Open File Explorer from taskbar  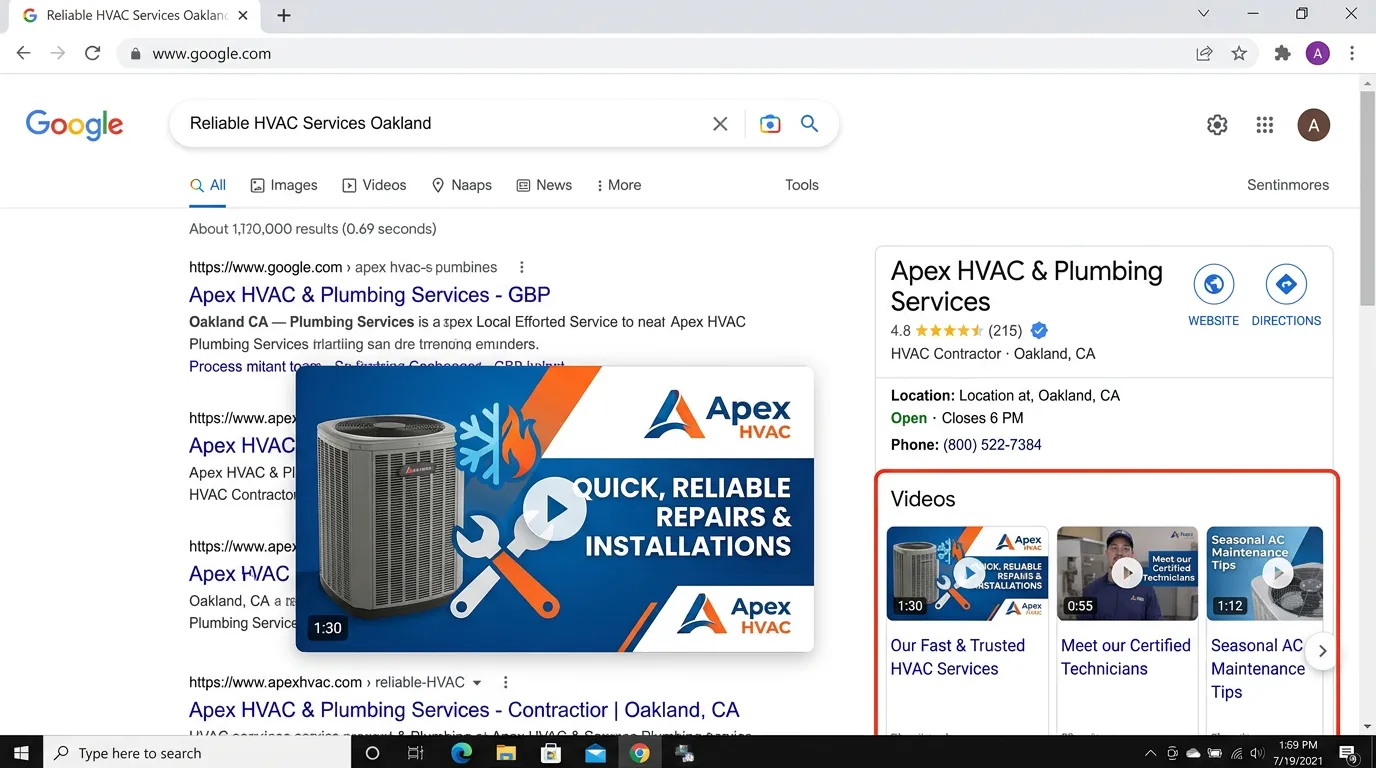pyautogui.click(x=506, y=753)
